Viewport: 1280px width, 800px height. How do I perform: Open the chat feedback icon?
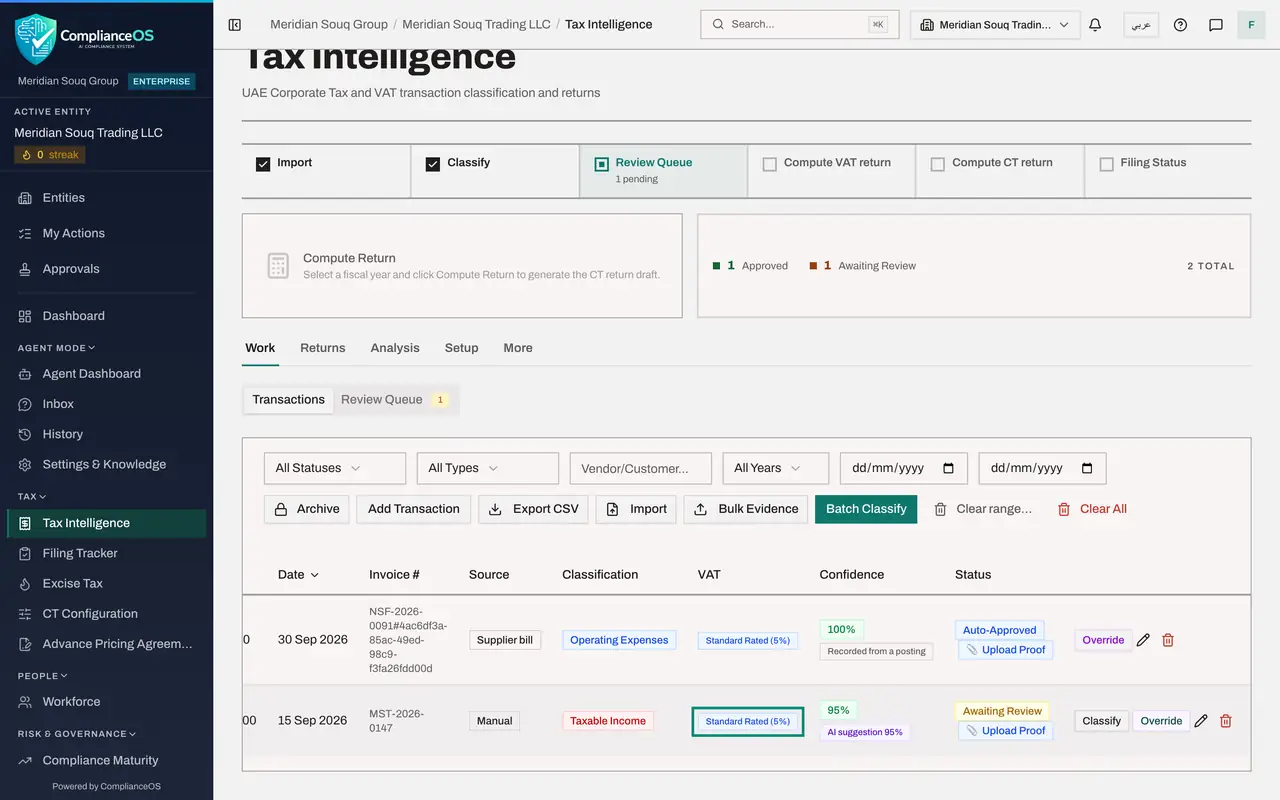coord(1216,25)
